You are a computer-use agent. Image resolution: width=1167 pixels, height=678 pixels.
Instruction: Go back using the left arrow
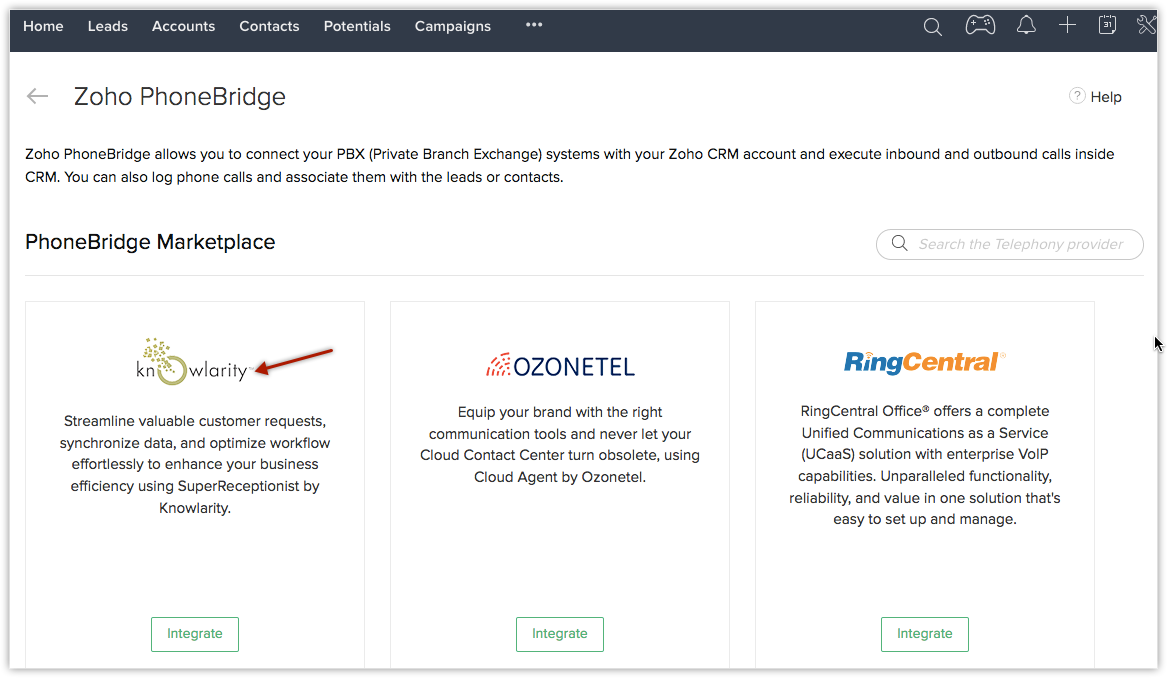point(37,96)
